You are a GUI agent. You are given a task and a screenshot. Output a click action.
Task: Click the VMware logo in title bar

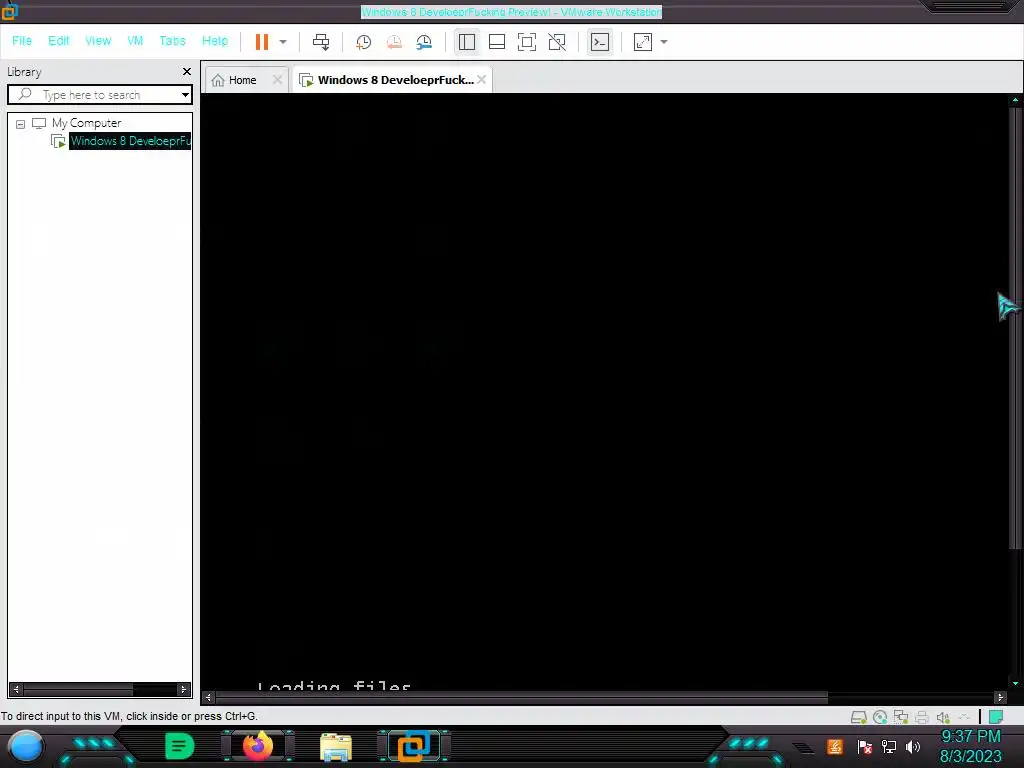[9, 10]
